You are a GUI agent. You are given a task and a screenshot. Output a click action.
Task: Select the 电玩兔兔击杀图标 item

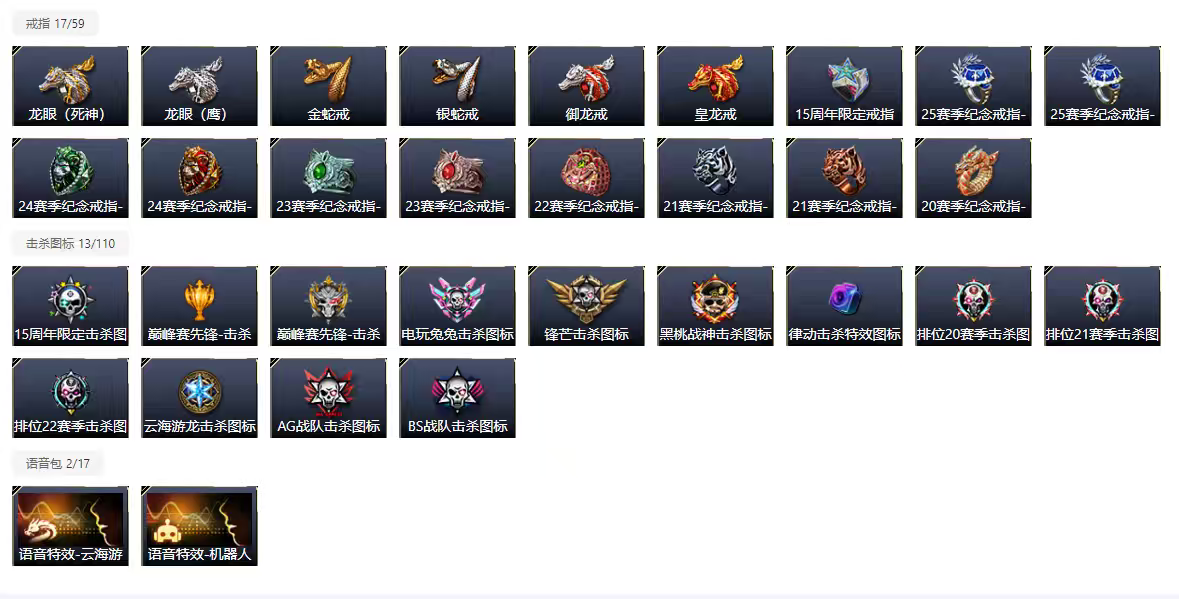(457, 306)
